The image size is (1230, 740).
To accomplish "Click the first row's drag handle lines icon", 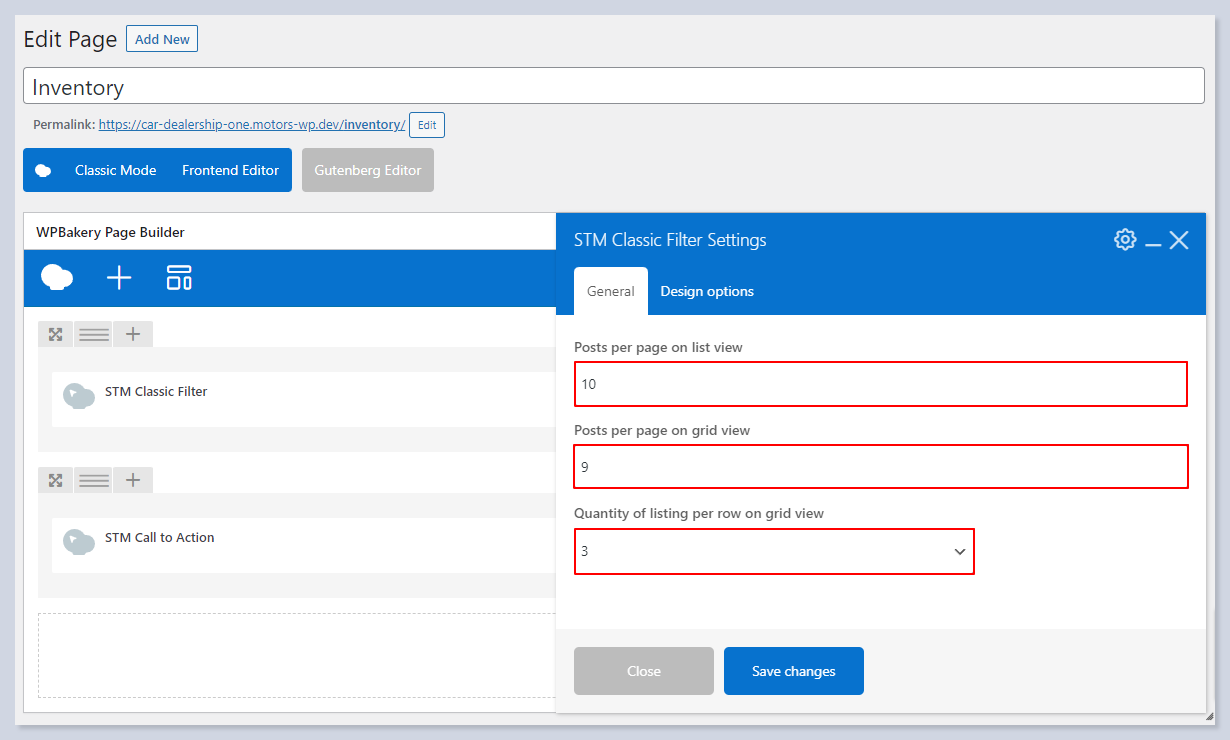I will (x=94, y=334).
